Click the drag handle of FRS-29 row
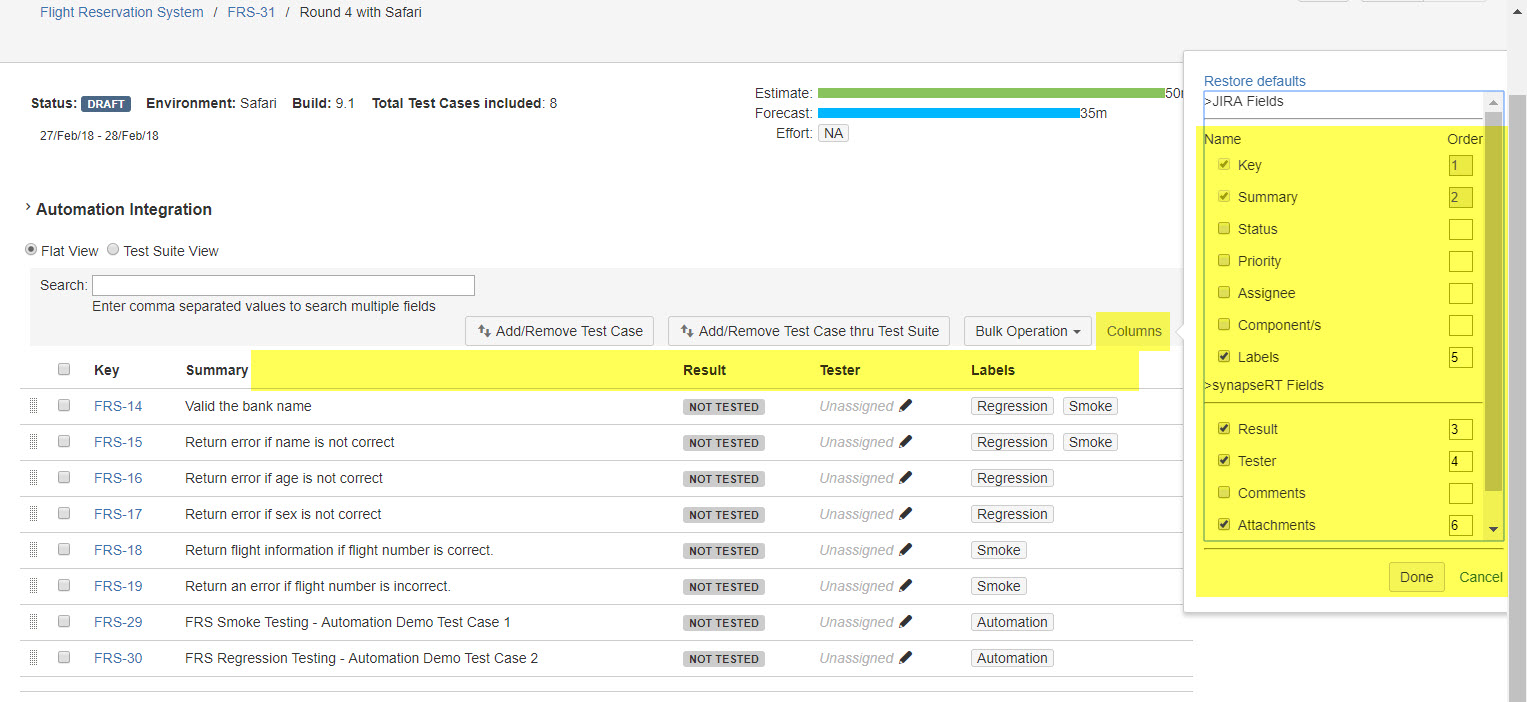 click(33, 622)
